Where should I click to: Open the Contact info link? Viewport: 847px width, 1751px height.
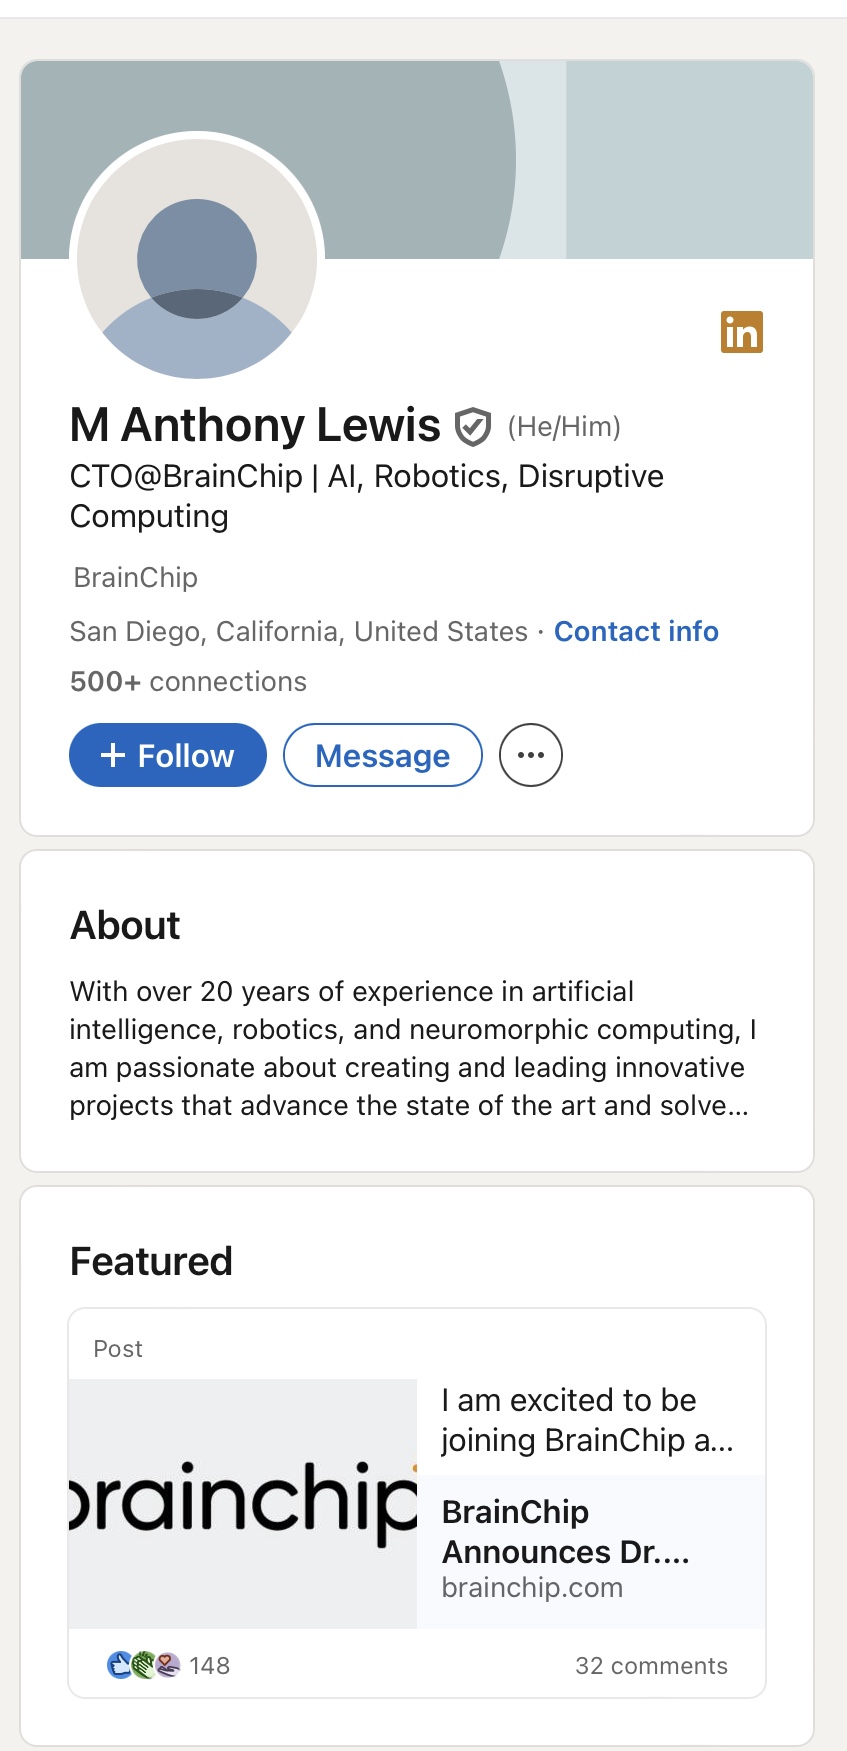pos(636,632)
